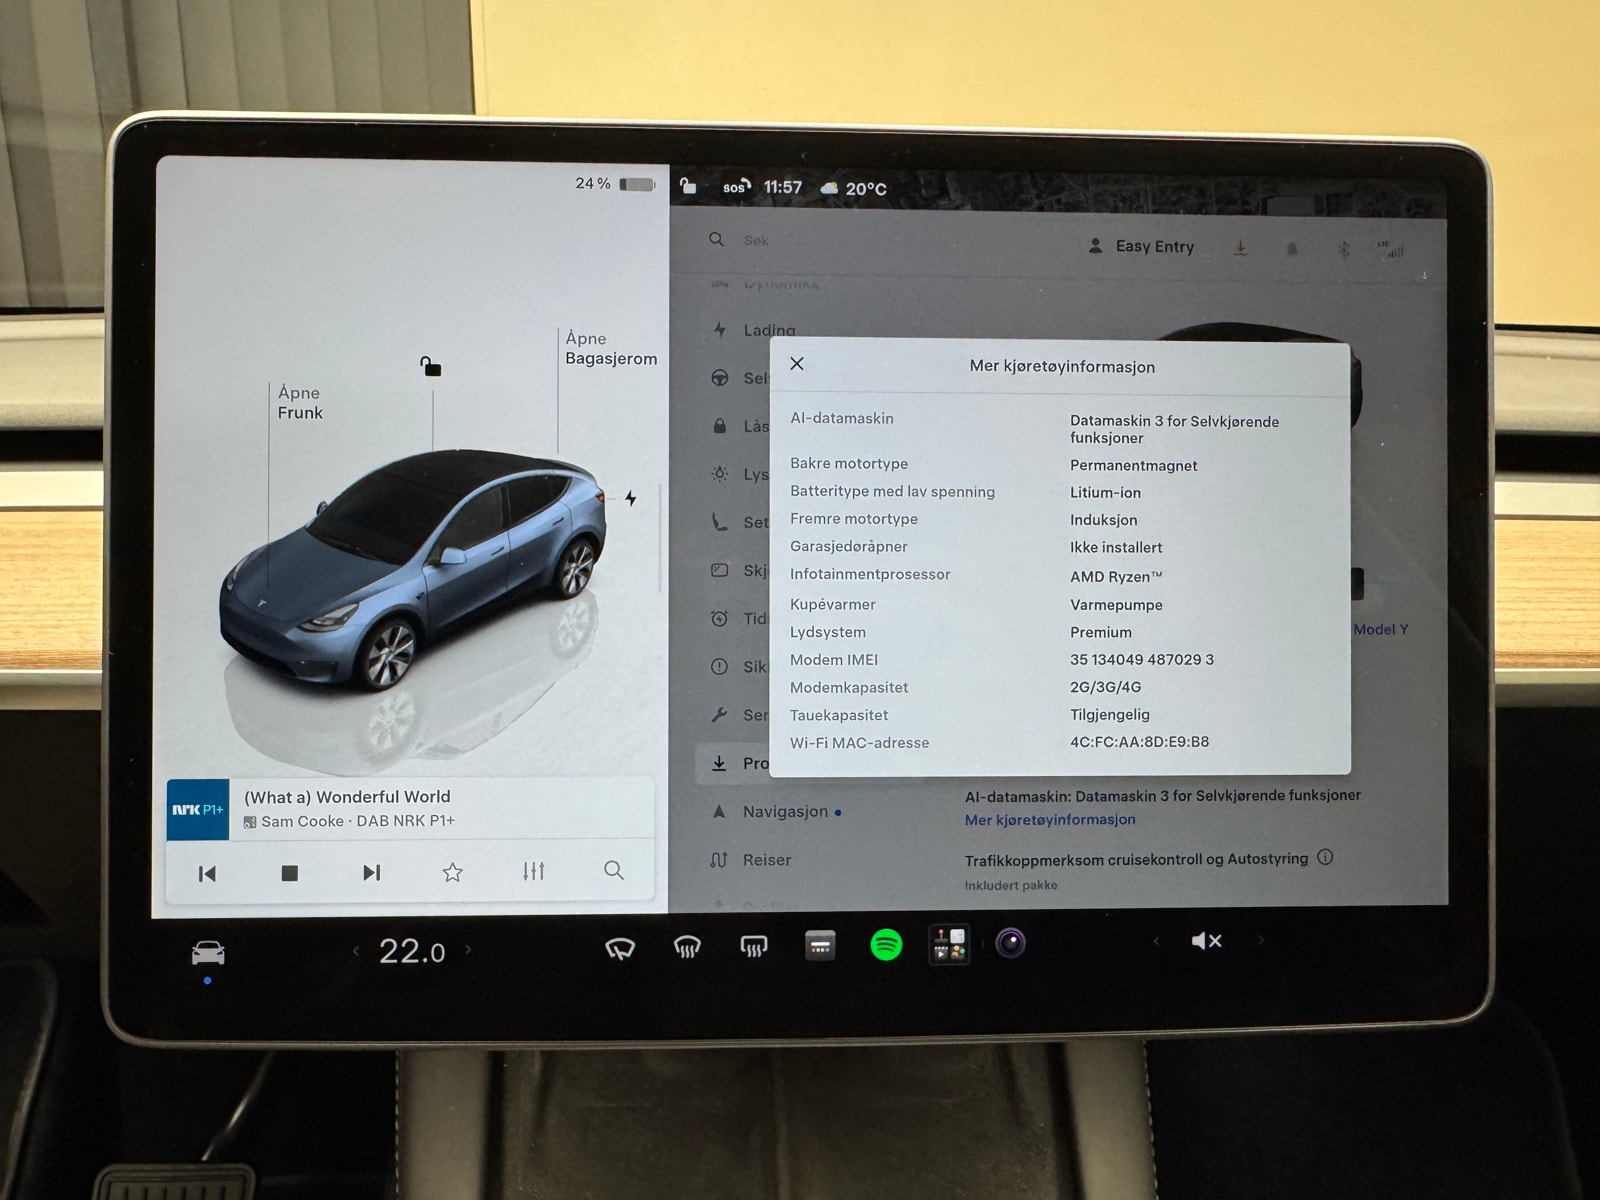Tap the AMD Ryzen value

(1116, 576)
